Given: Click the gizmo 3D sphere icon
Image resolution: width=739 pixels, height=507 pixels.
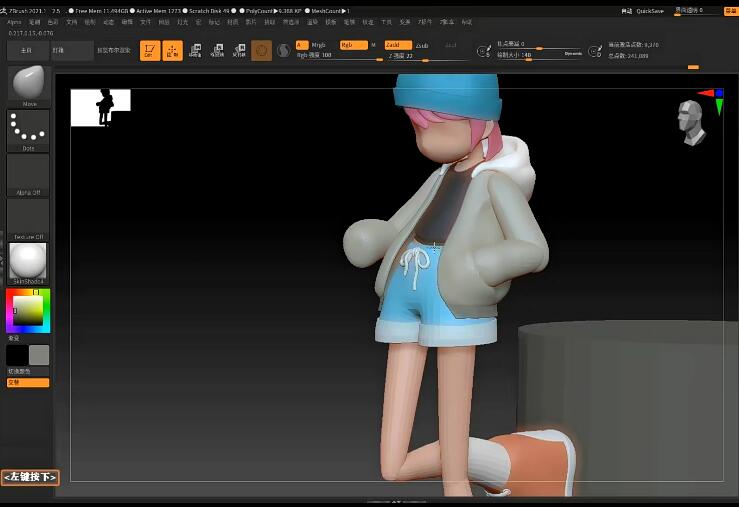Looking at the screenshot, I should (x=261, y=50).
